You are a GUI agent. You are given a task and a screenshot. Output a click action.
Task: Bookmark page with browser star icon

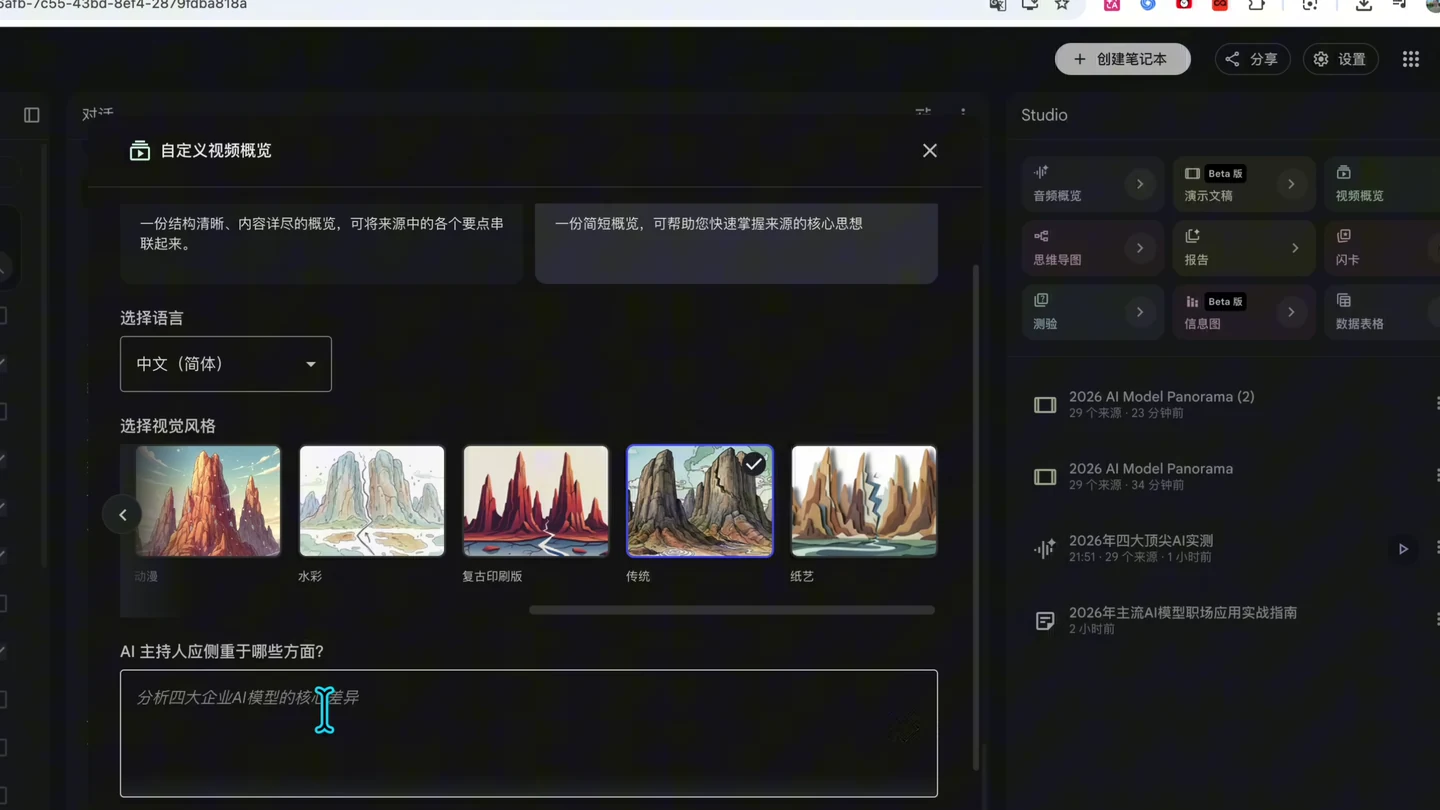(1062, 5)
